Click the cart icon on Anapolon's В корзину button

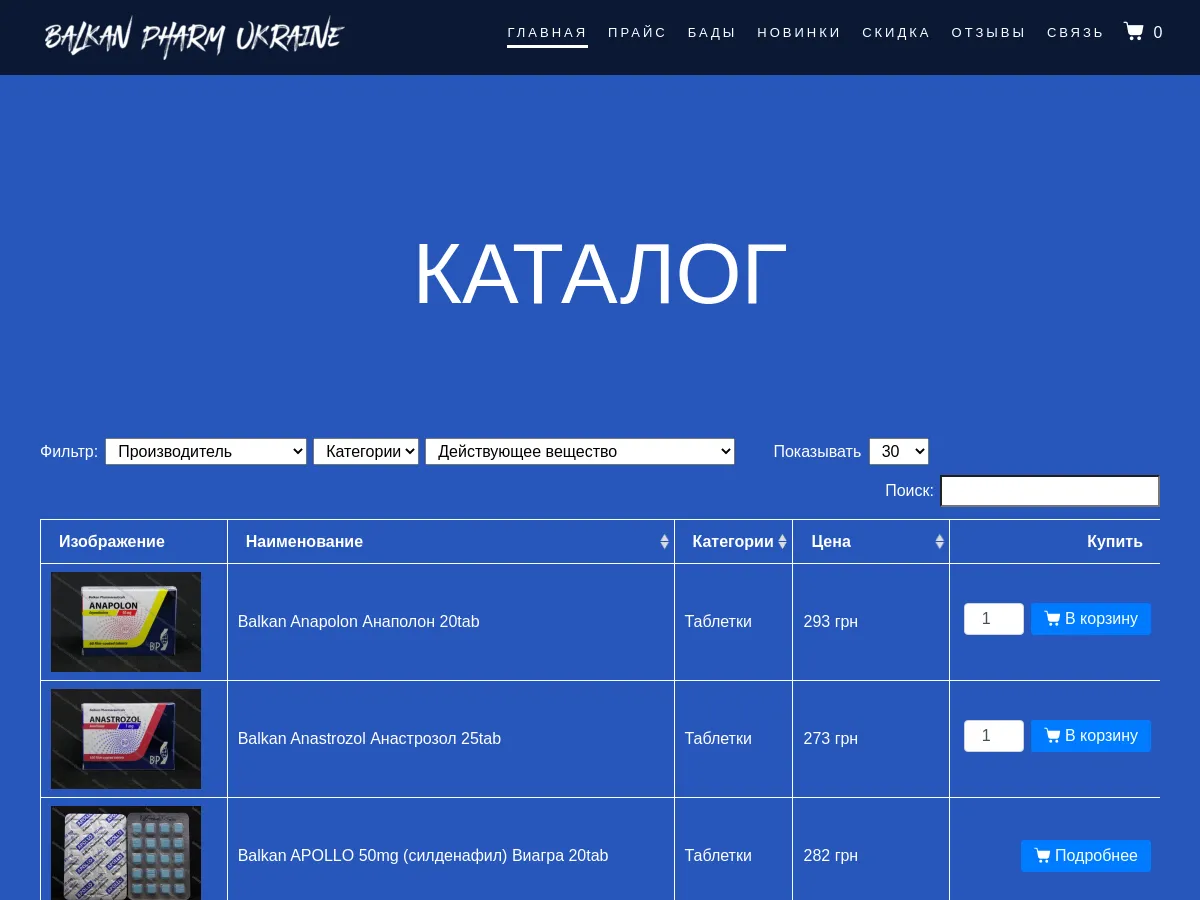click(x=1053, y=618)
